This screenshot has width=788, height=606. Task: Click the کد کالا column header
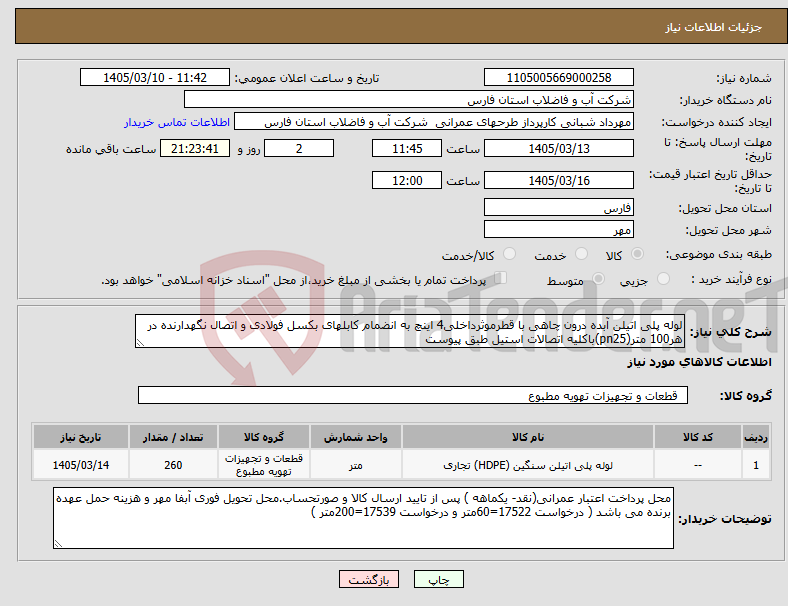click(698, 437)
